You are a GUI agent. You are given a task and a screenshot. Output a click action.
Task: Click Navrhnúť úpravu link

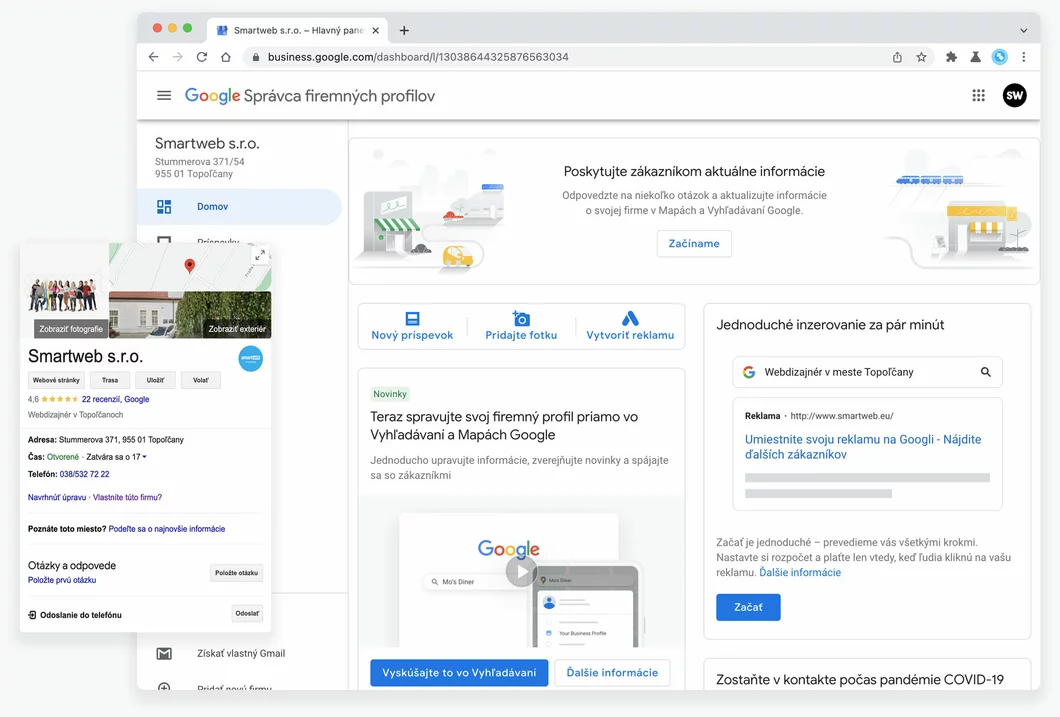click(x=57, y=497)
